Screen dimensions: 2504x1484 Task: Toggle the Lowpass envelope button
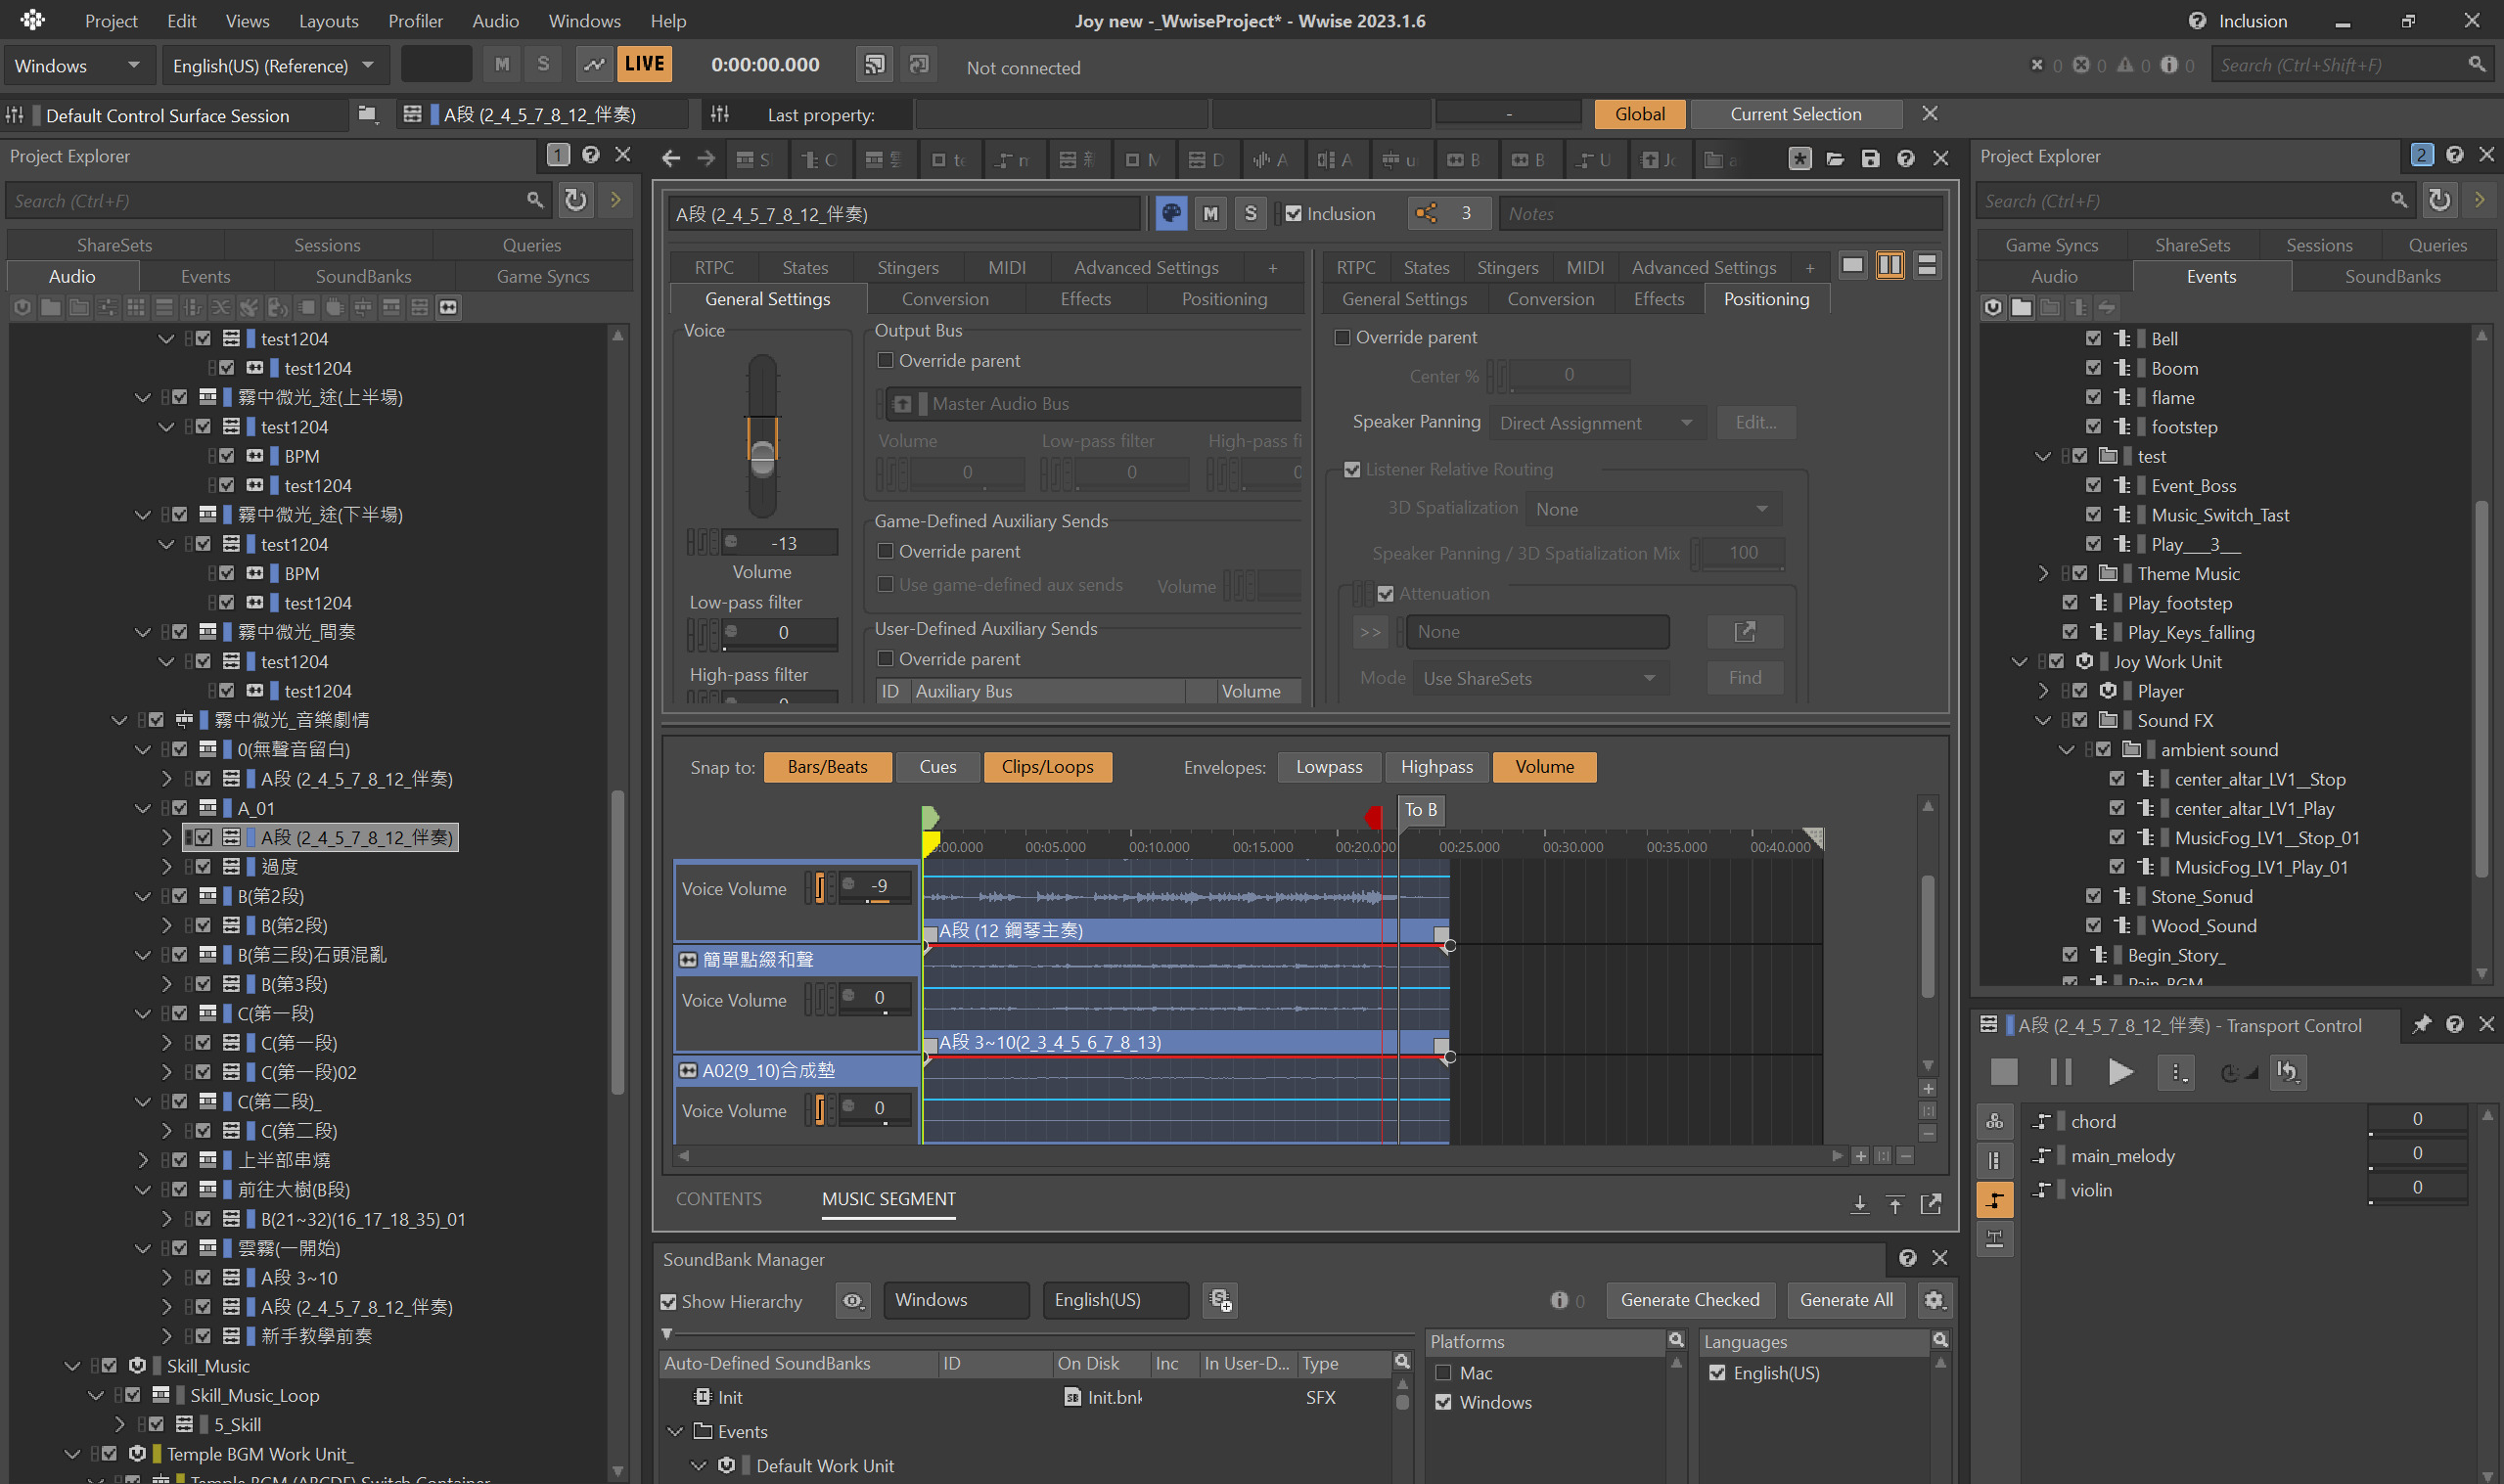point(1329,767)
